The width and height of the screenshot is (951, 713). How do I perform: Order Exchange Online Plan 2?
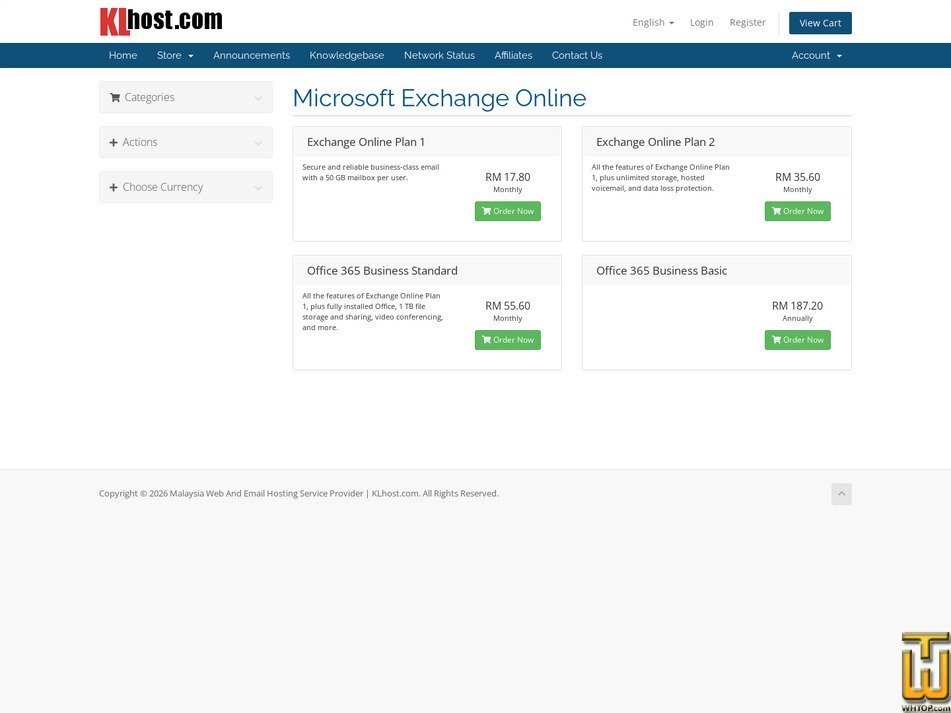pos(797,211)
